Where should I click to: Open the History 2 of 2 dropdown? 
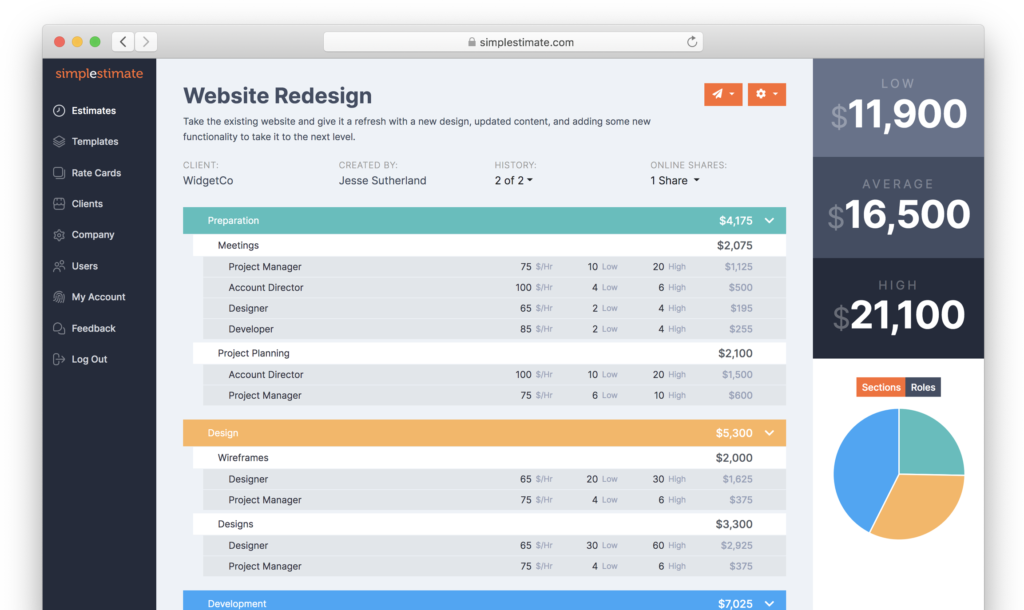(513, 181)
